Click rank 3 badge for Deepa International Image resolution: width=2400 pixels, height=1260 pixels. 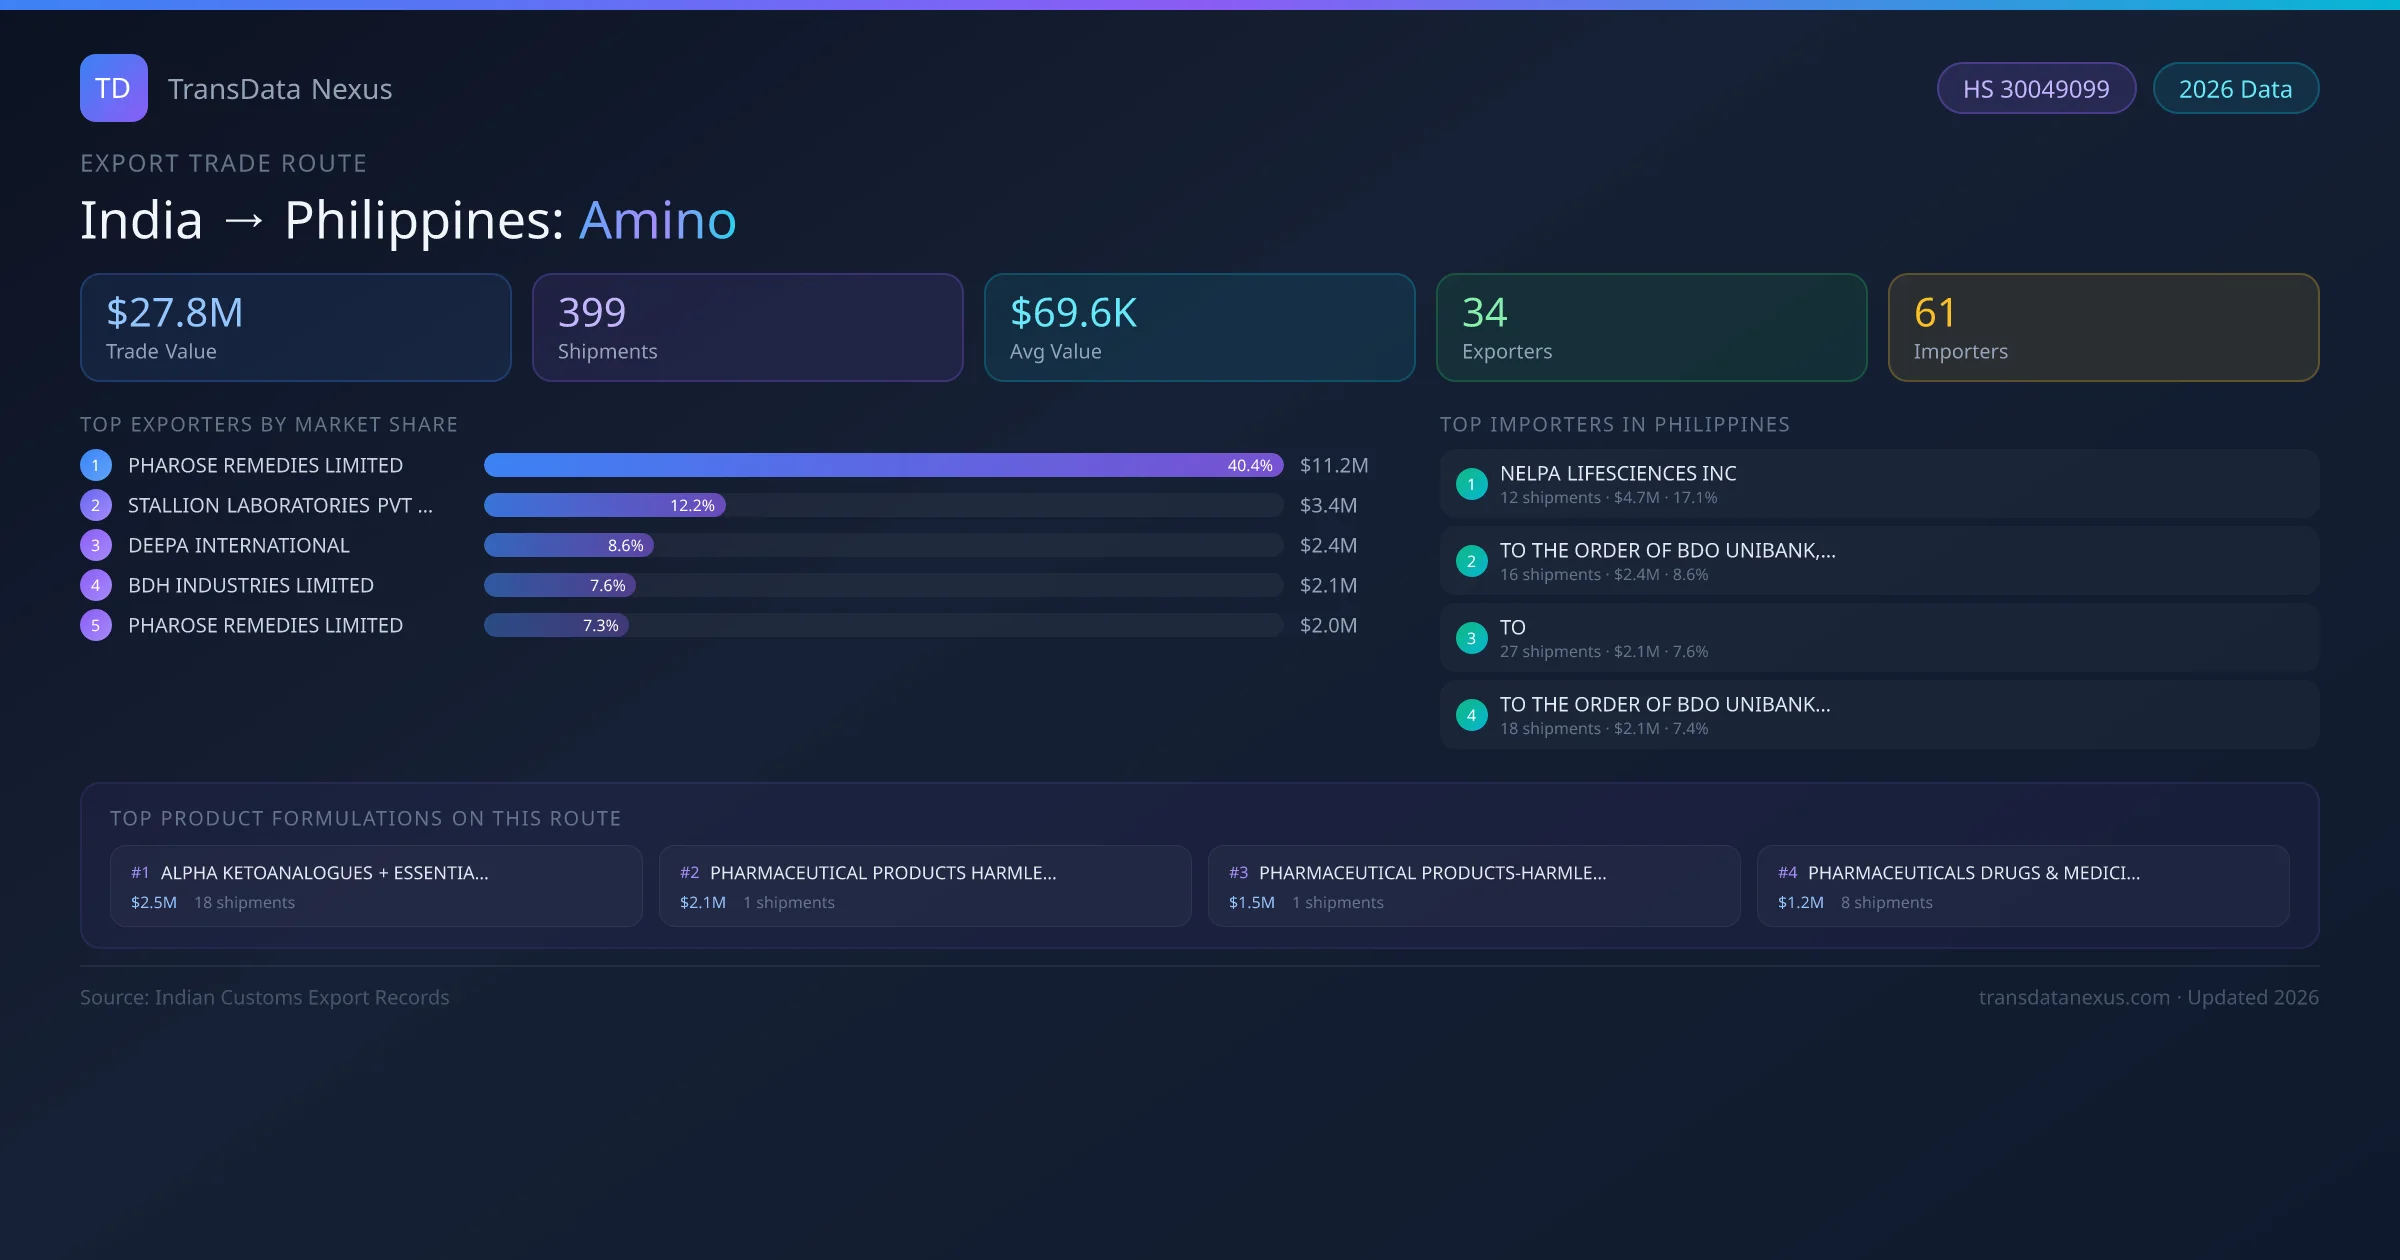(96, 545)
